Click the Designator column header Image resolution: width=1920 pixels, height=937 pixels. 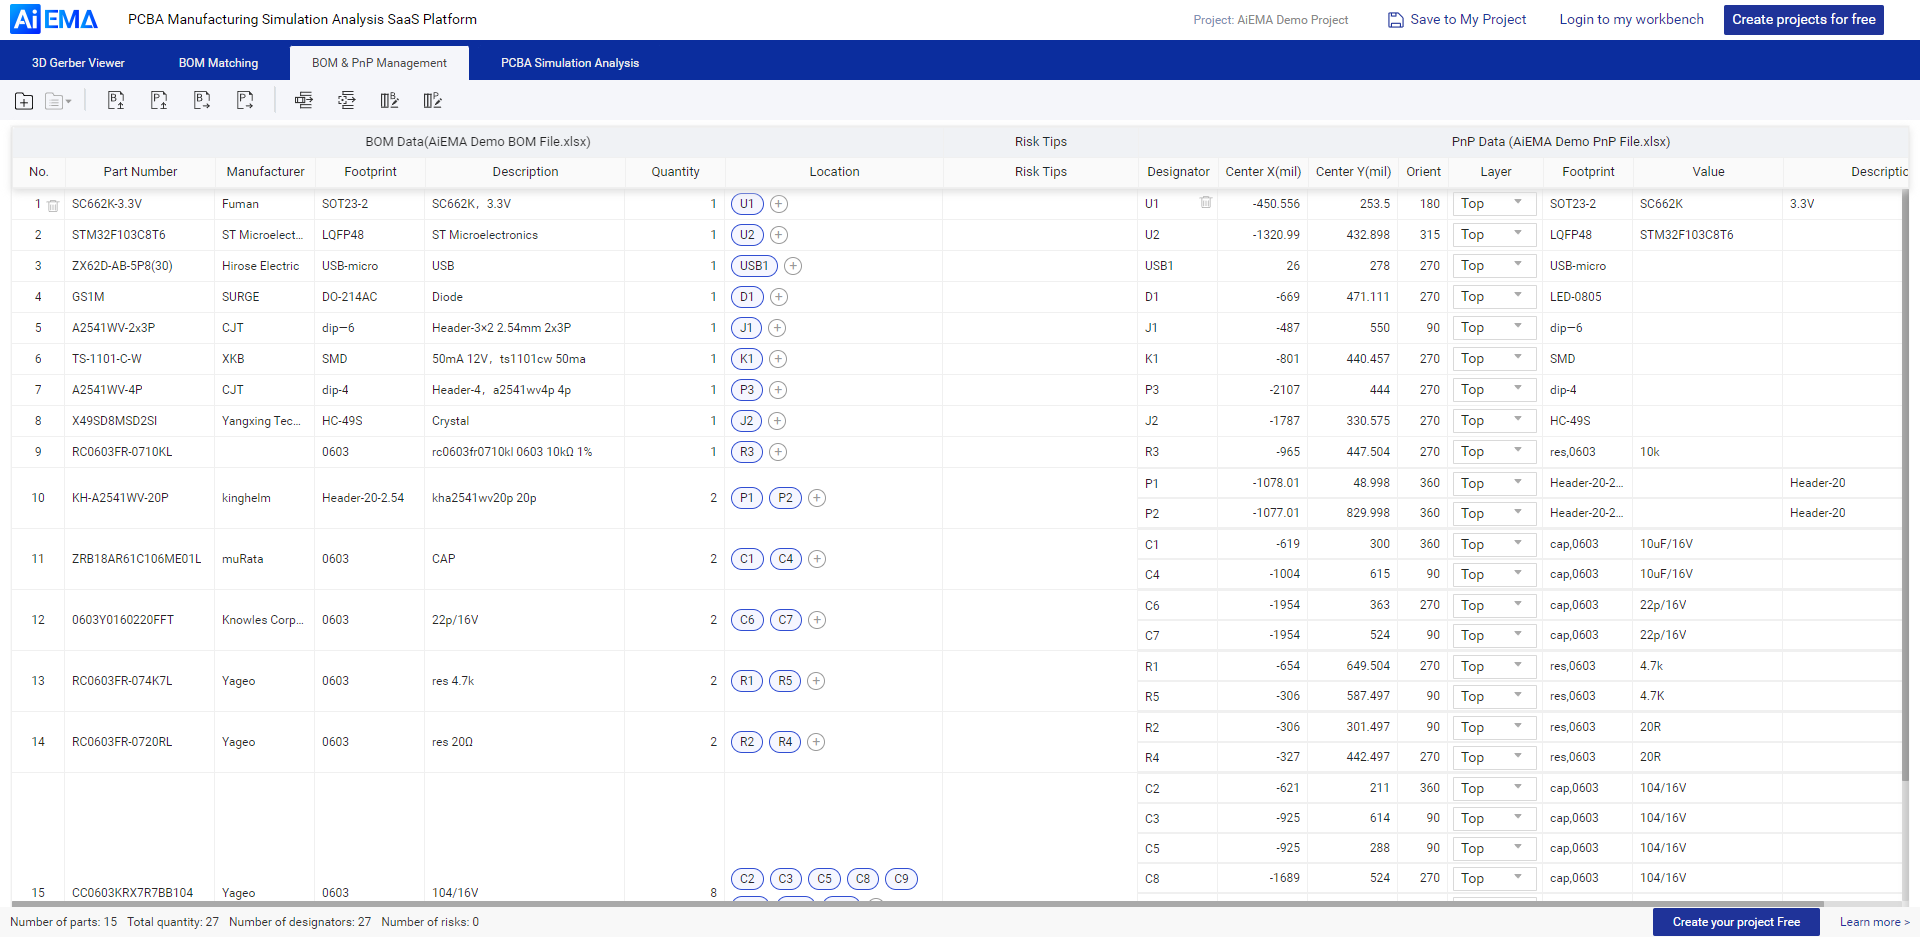coord(1178,172)
